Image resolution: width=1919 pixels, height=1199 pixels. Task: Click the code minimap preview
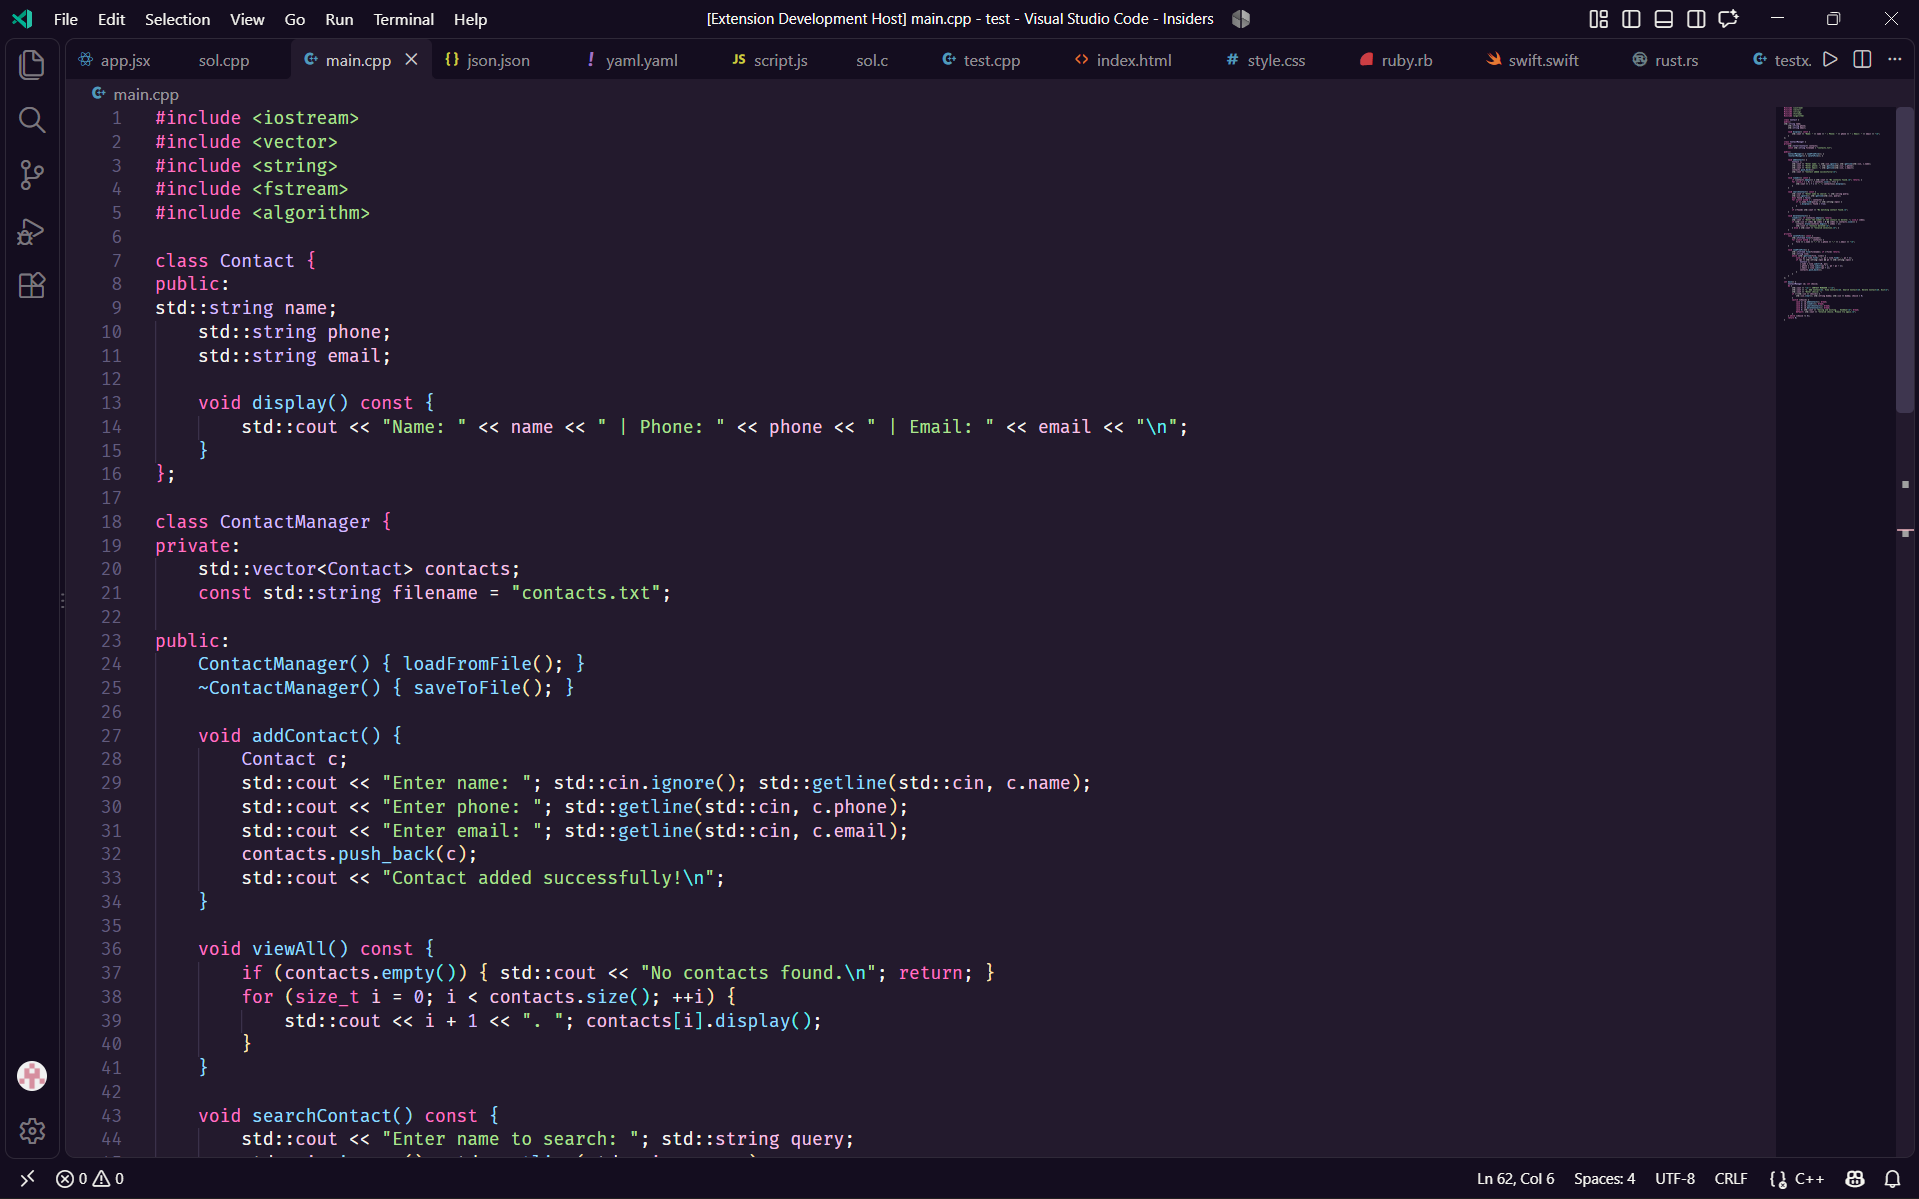(1835, 212)
